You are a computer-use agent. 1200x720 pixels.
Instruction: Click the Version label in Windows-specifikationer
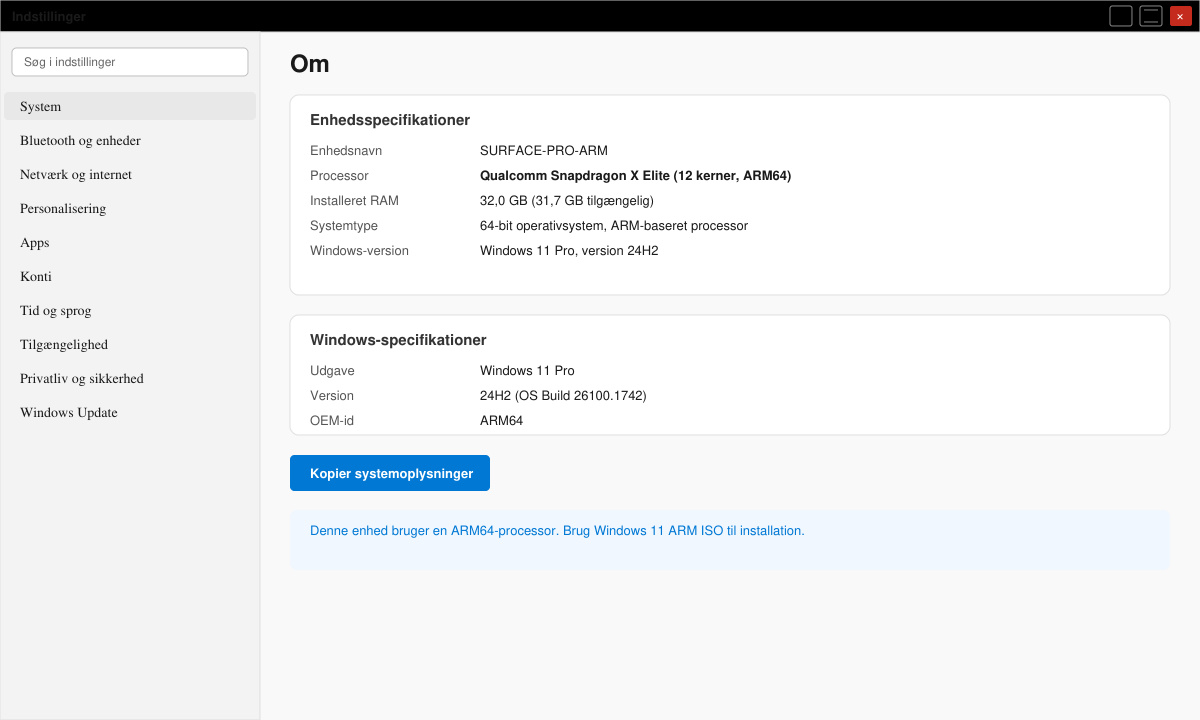click(x=332, y=396)
